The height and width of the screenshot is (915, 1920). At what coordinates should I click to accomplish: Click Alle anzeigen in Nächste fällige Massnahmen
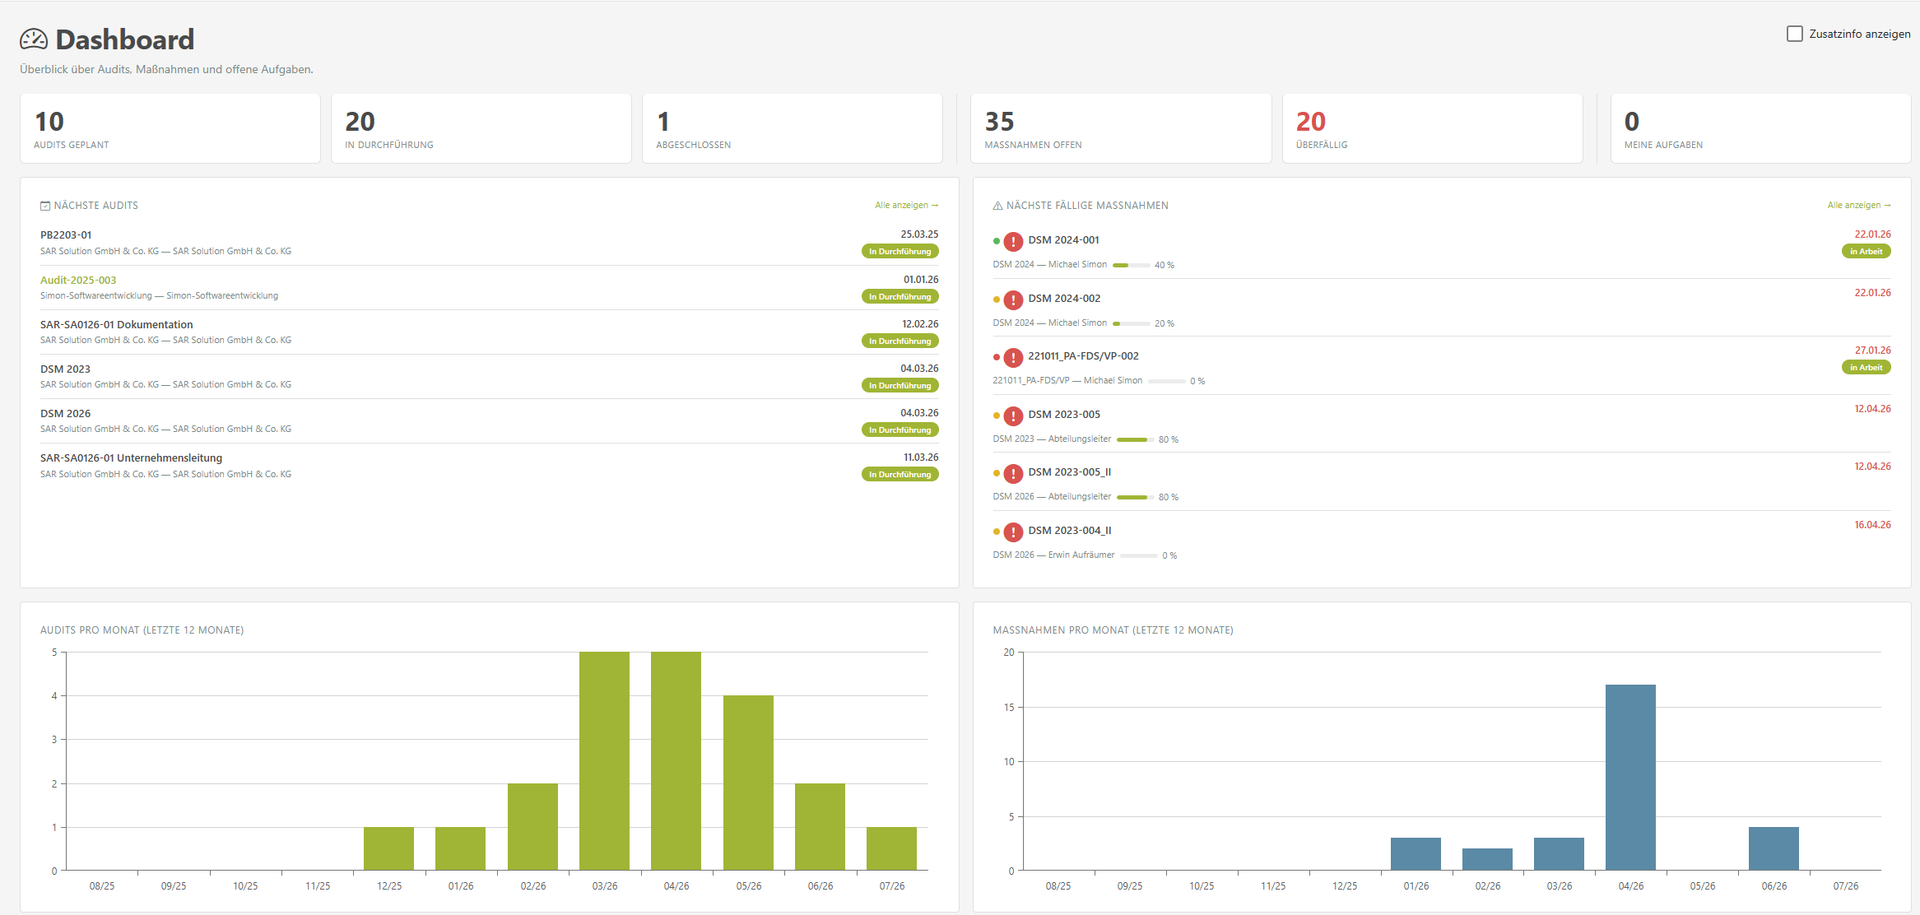pos(1859,205)
